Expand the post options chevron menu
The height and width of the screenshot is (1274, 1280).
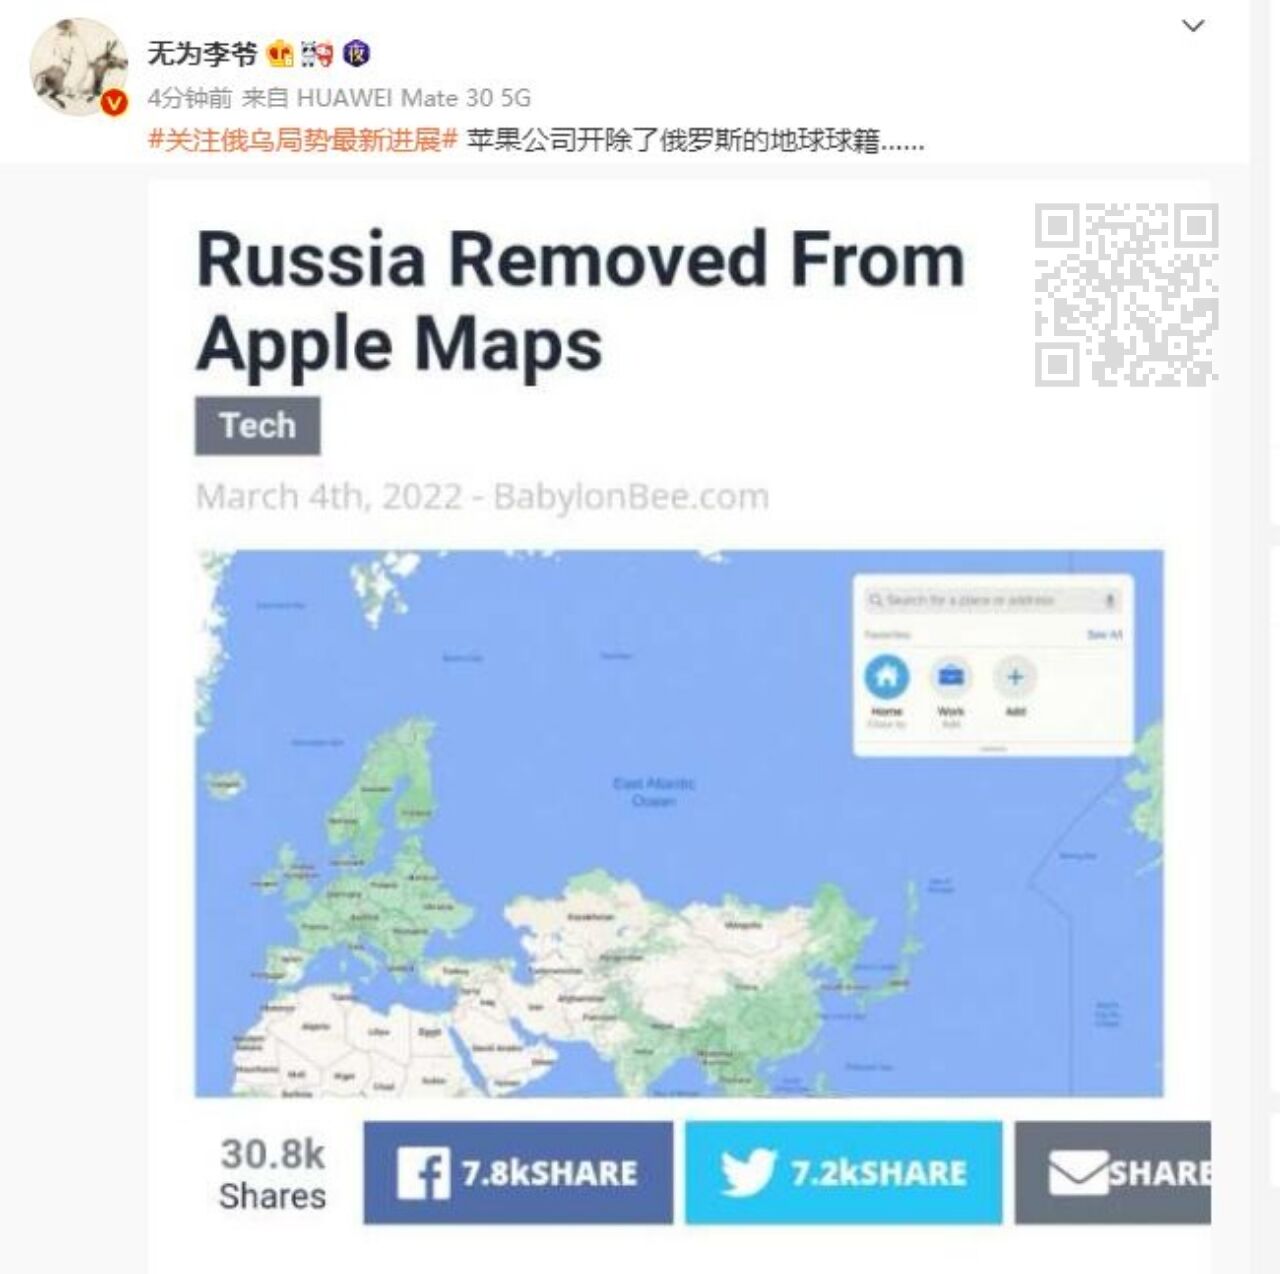1193,26
